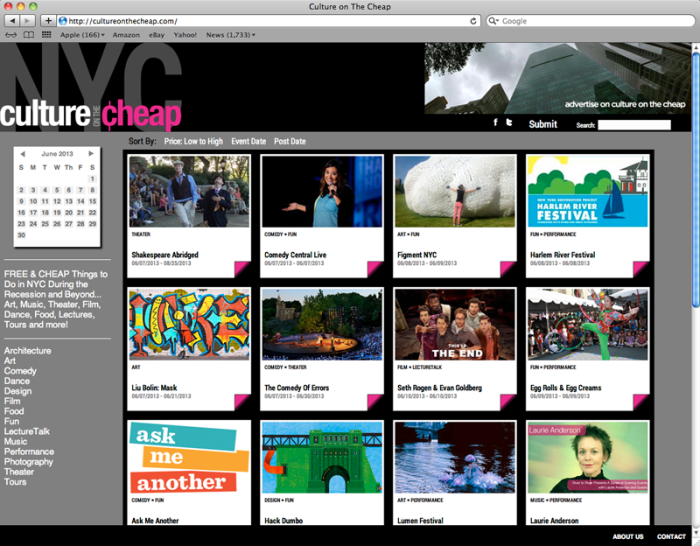
Task: Sort events by Post Date
Action: point(290,141)
